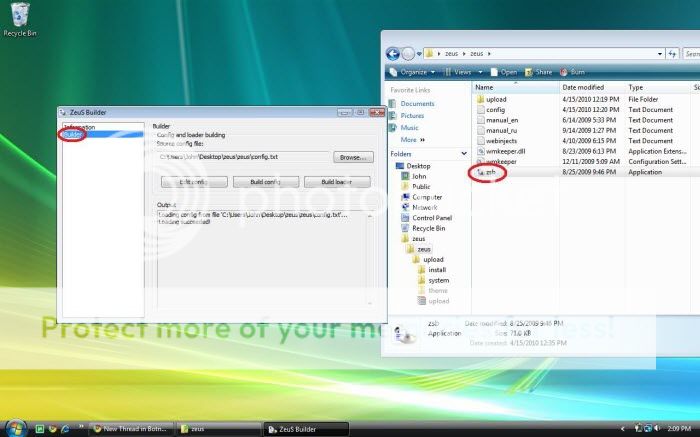The image size is (700, 437).
Task: Select the upload folder in file list
Action: click(x=496, y=100)
